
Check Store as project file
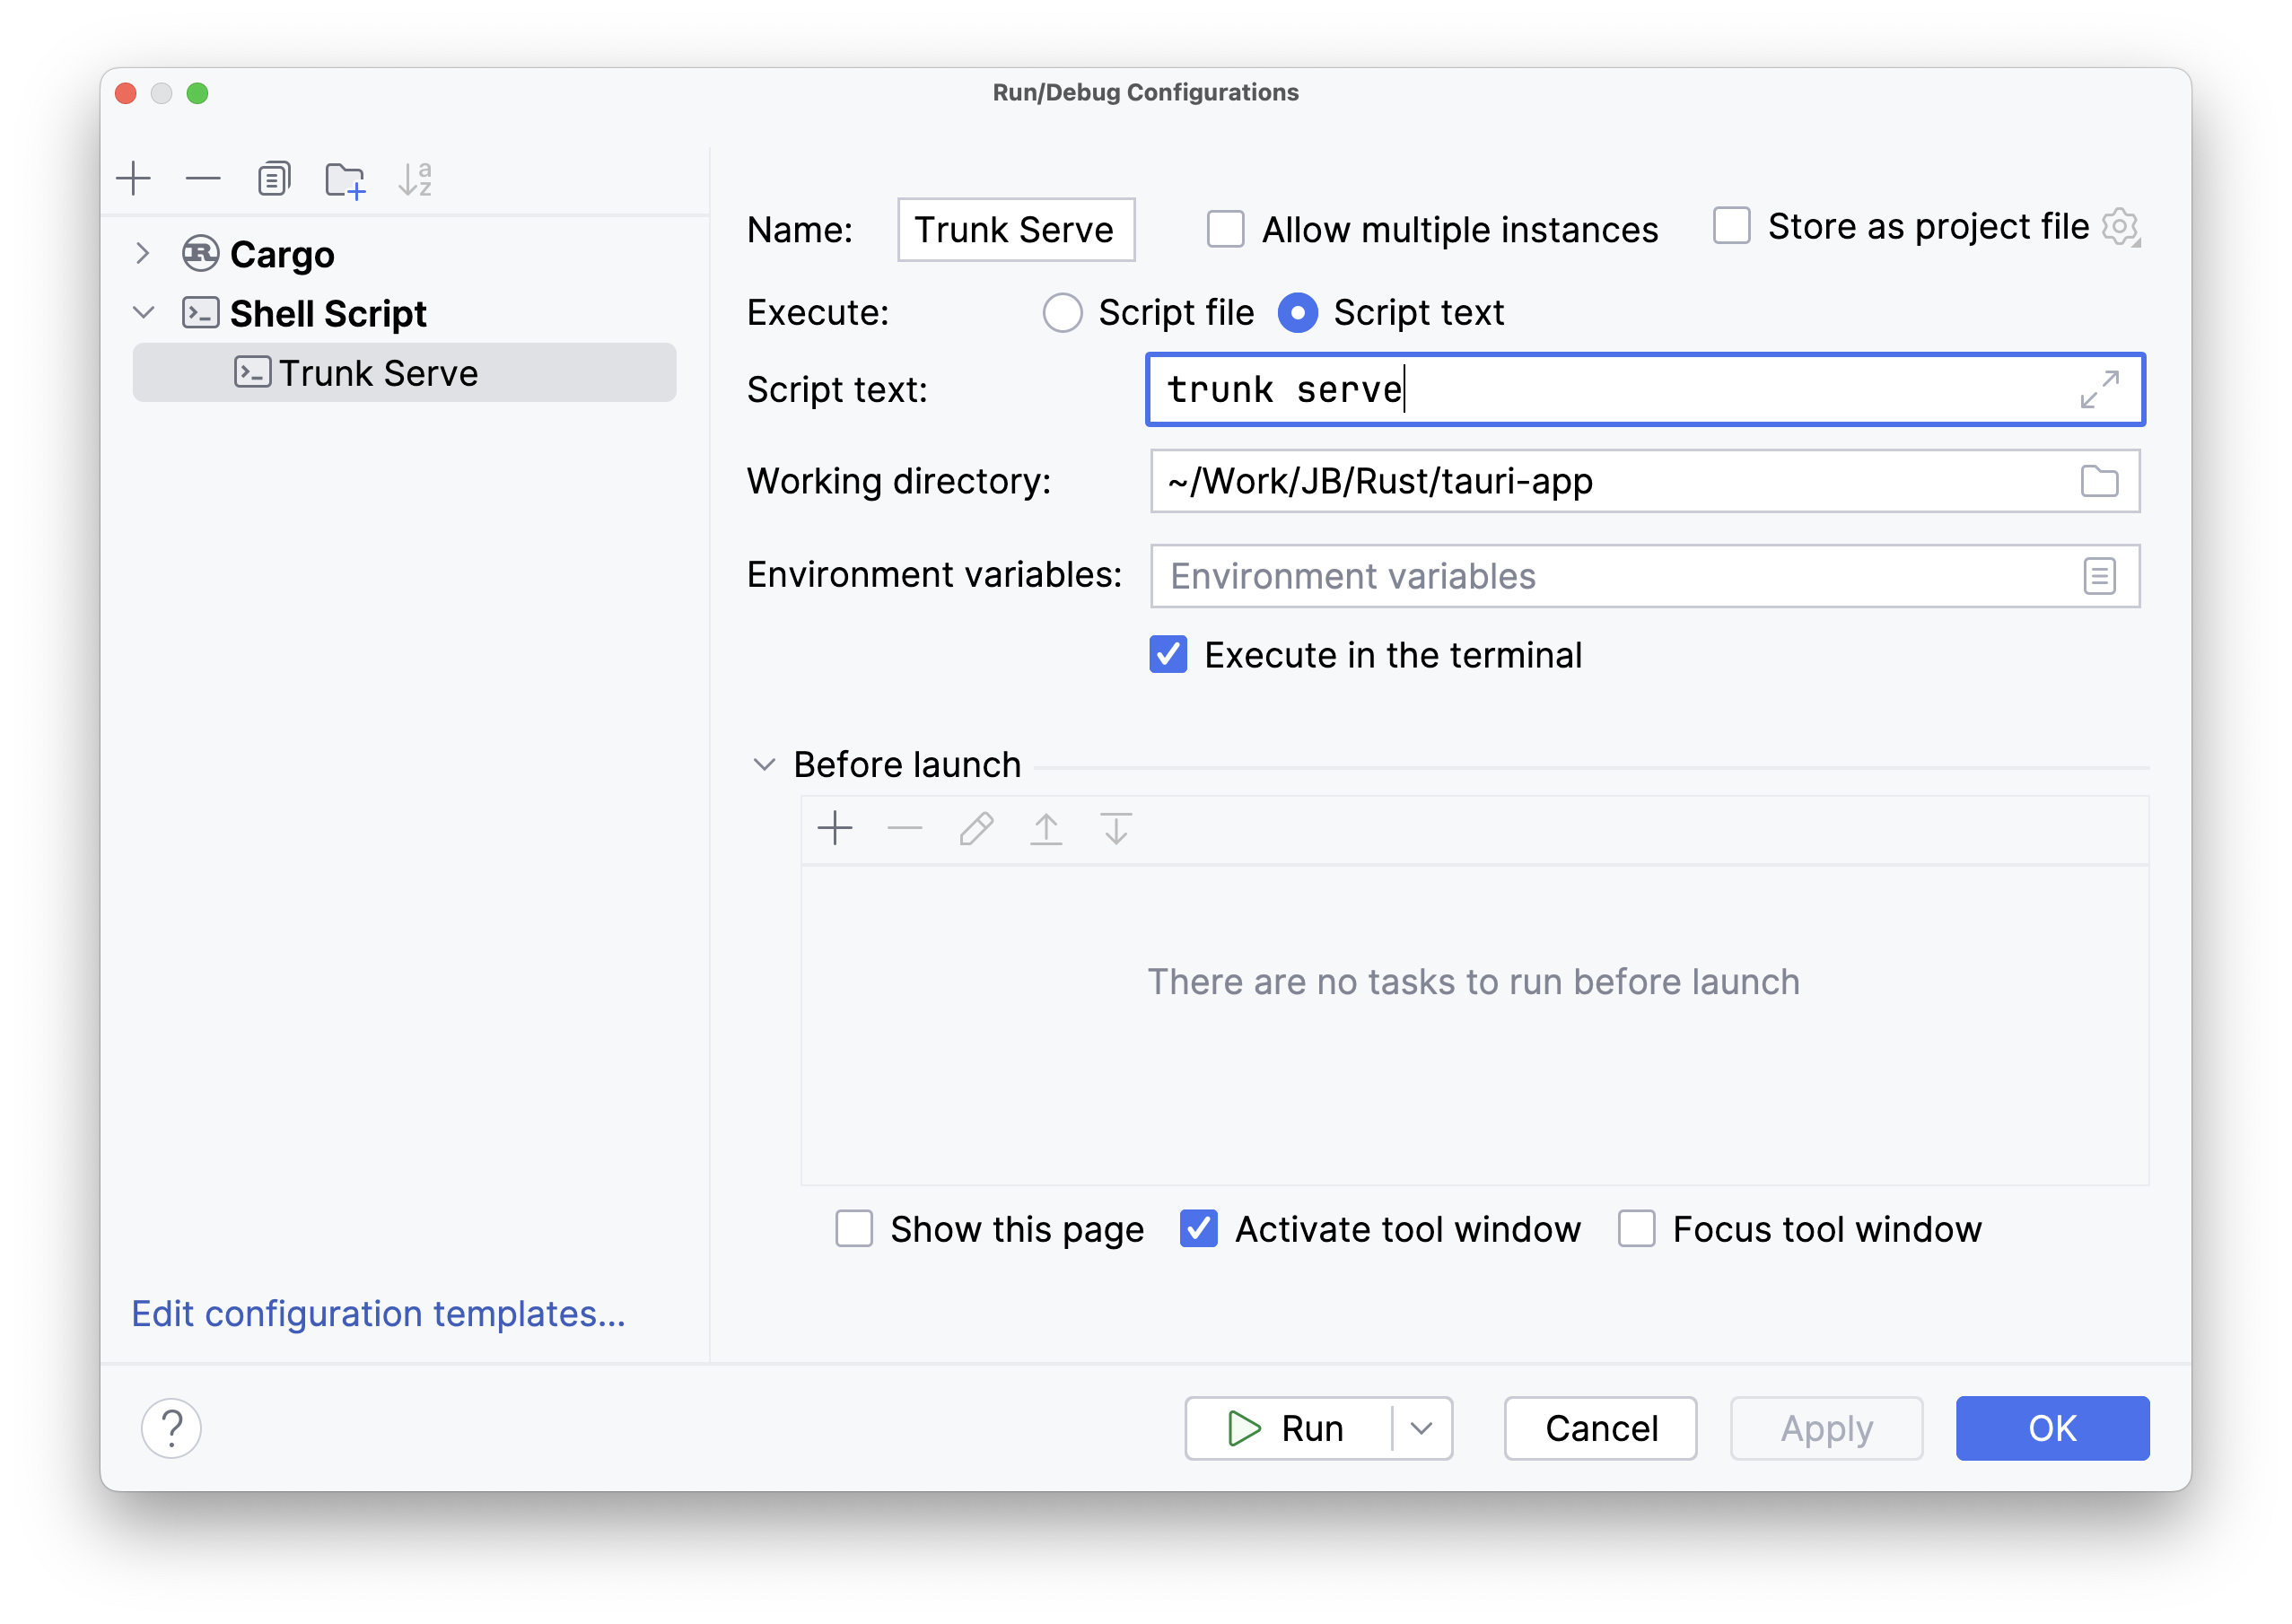[1731, 227]
